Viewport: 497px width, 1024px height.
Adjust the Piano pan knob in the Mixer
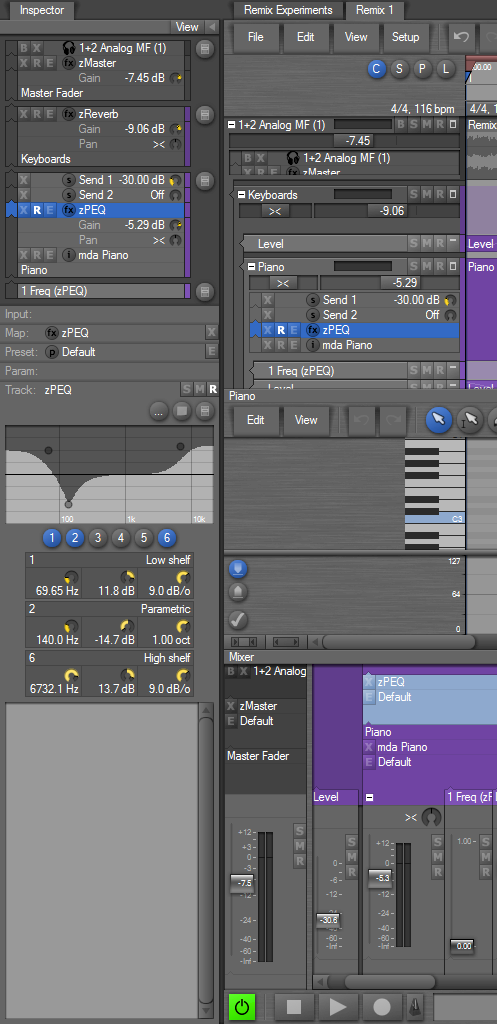tap(431, 817)
